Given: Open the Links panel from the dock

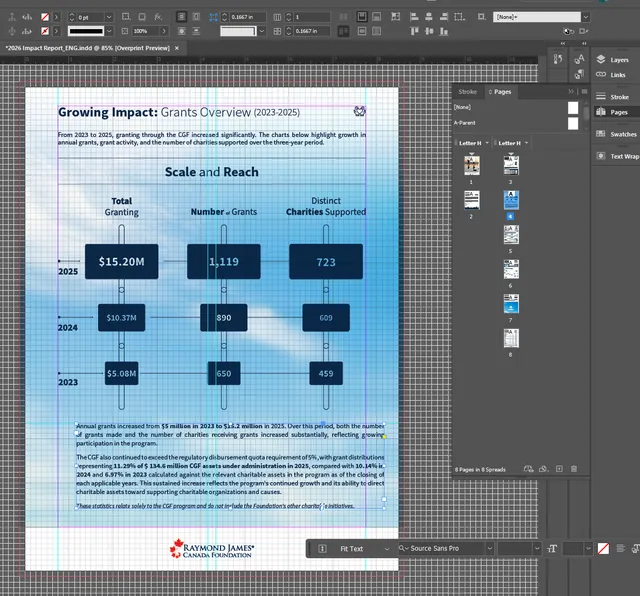Looking at the screenshot, I should (x=611, y=75).
